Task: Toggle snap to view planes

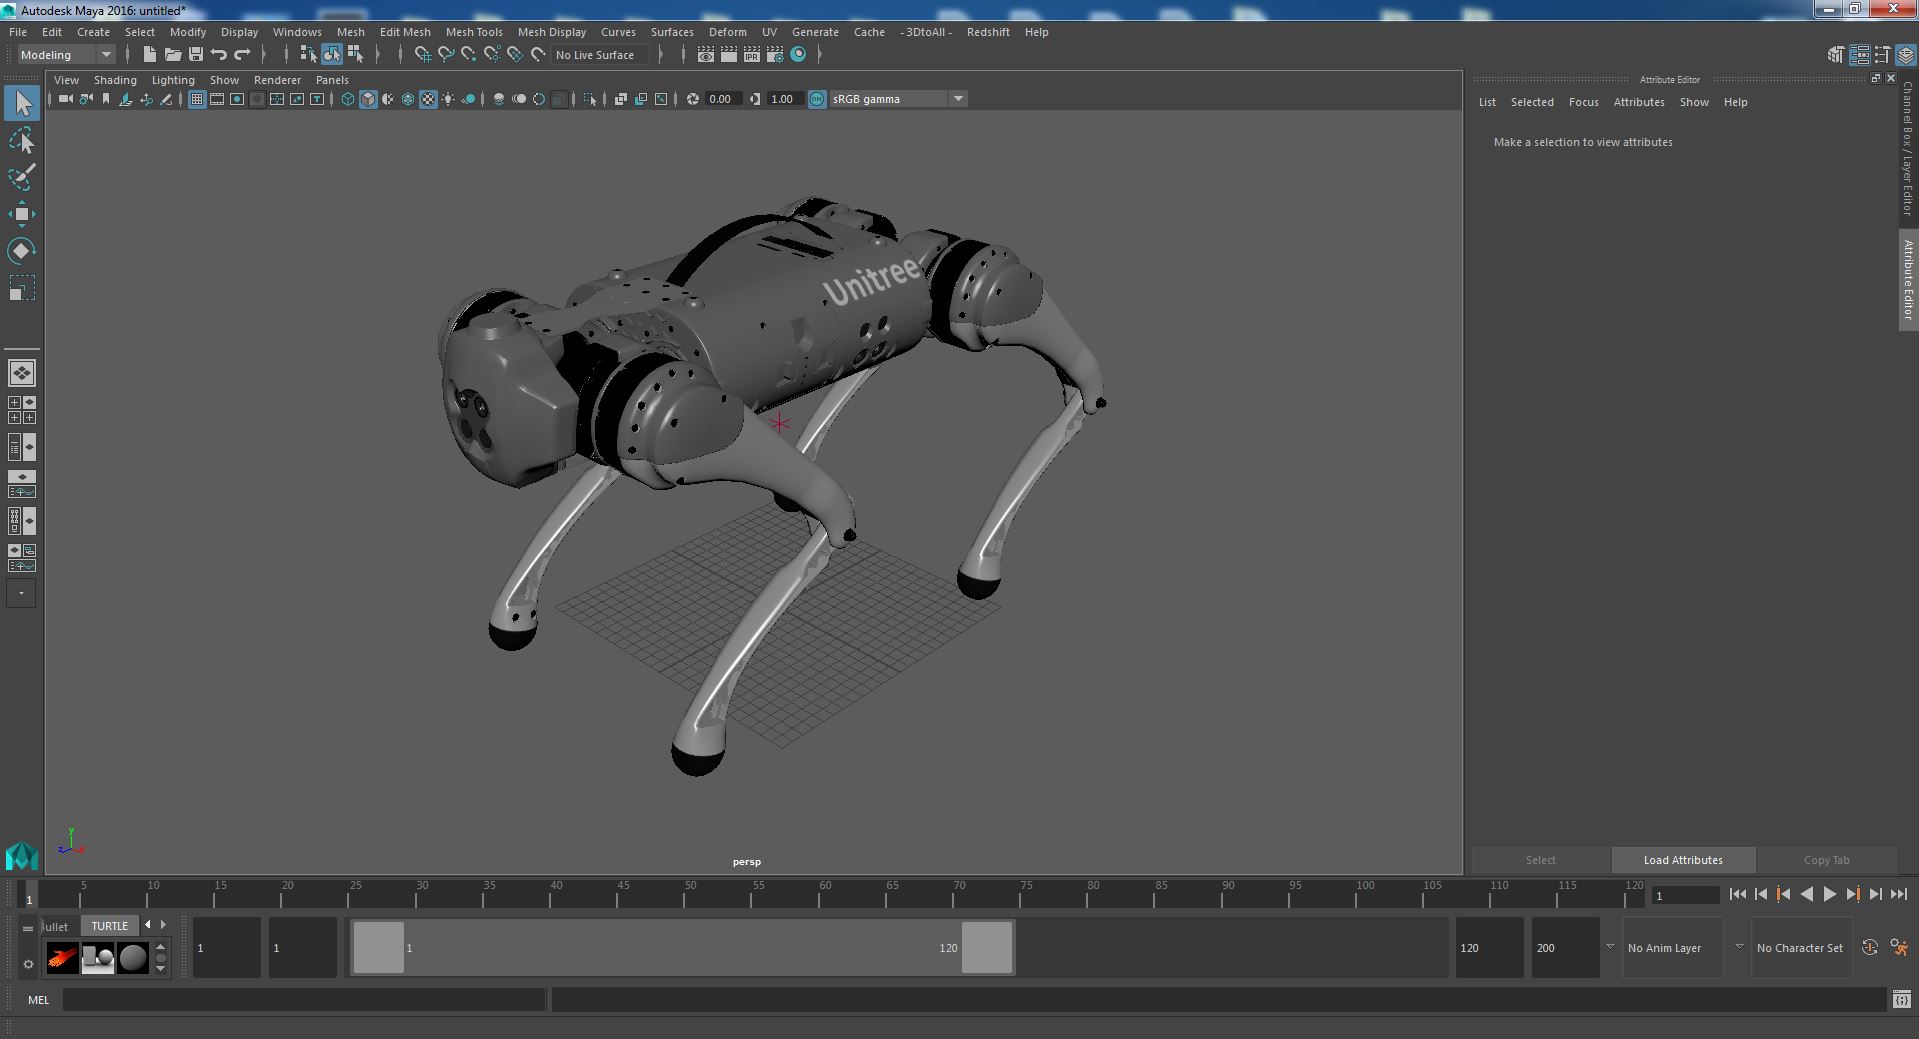Action: (515, 55)
